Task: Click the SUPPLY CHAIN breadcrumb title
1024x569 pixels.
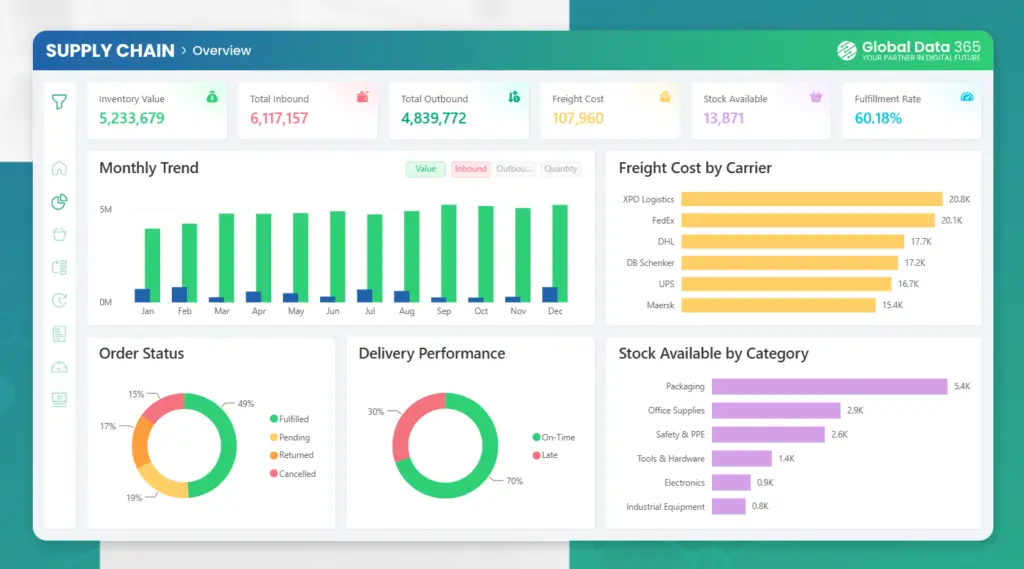Action: pyautogui.click(x=110, y=51)
